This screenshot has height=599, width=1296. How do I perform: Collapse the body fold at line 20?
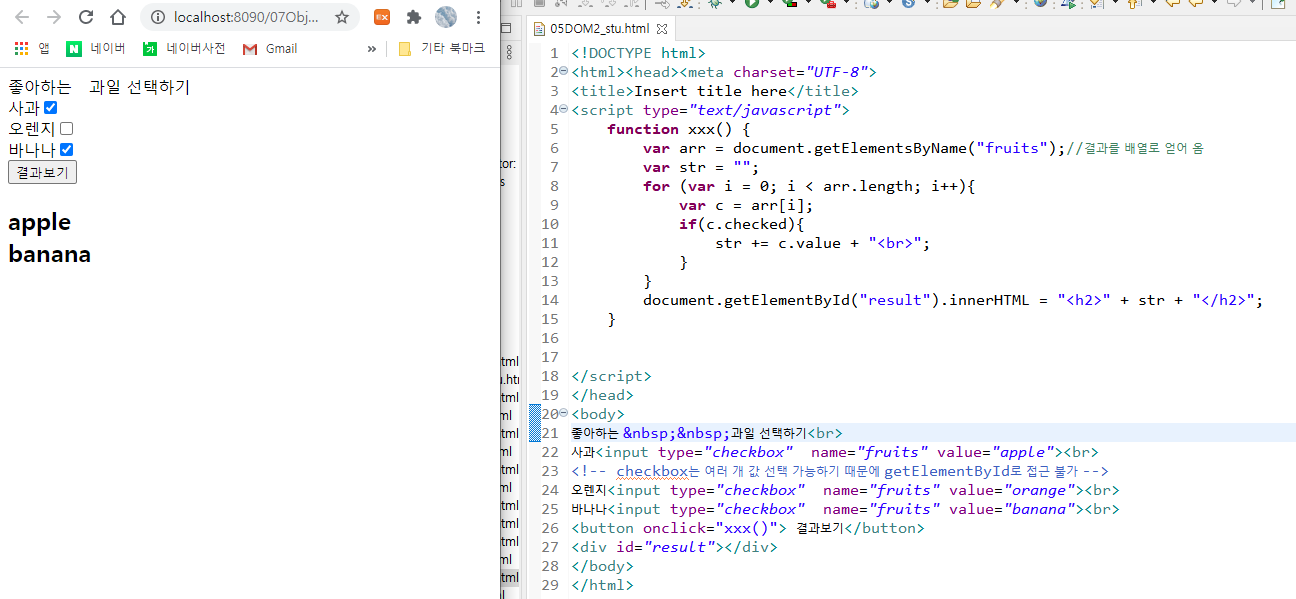coord(563,413)
